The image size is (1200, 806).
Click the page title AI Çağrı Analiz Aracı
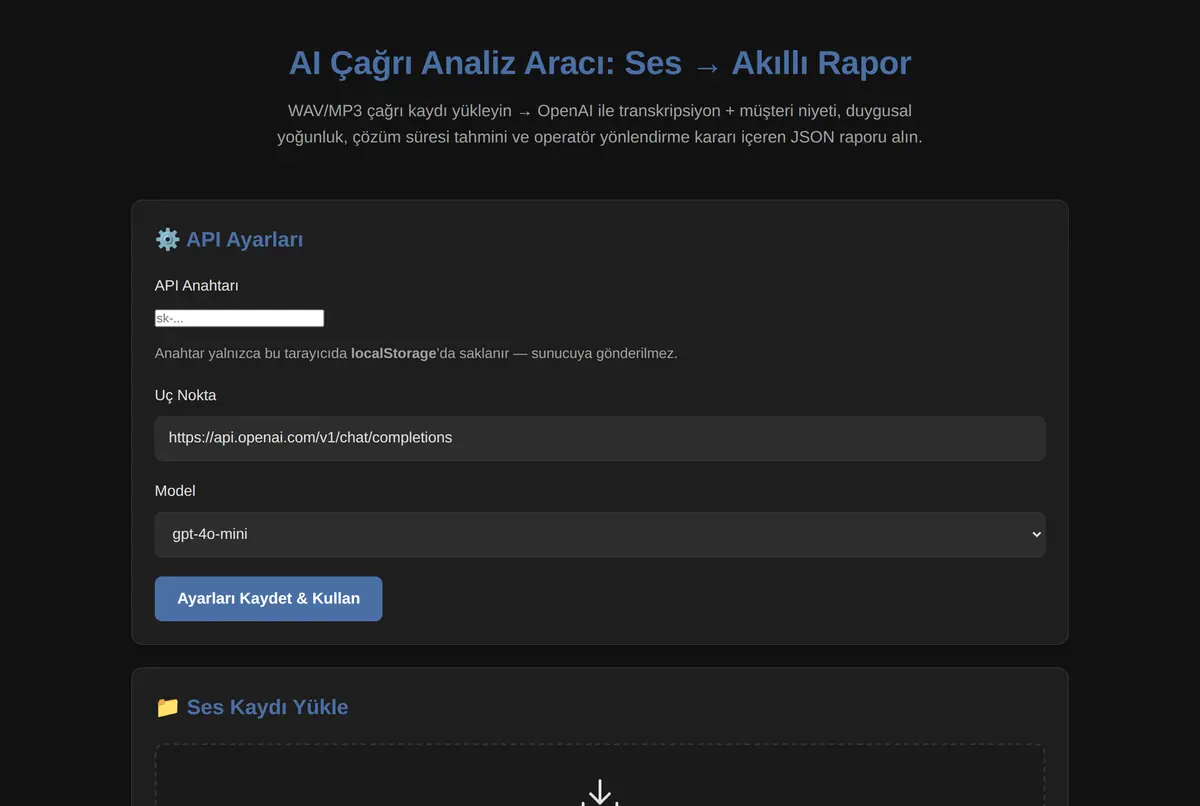click(600, 63)
